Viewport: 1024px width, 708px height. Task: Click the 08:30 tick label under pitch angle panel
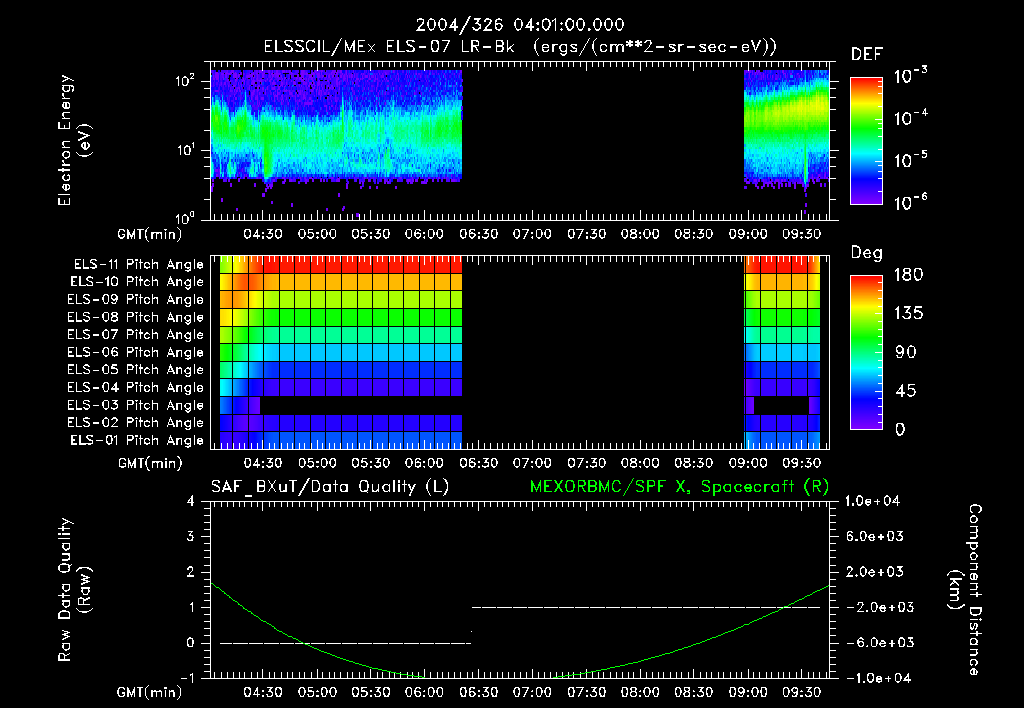point(694,463)
